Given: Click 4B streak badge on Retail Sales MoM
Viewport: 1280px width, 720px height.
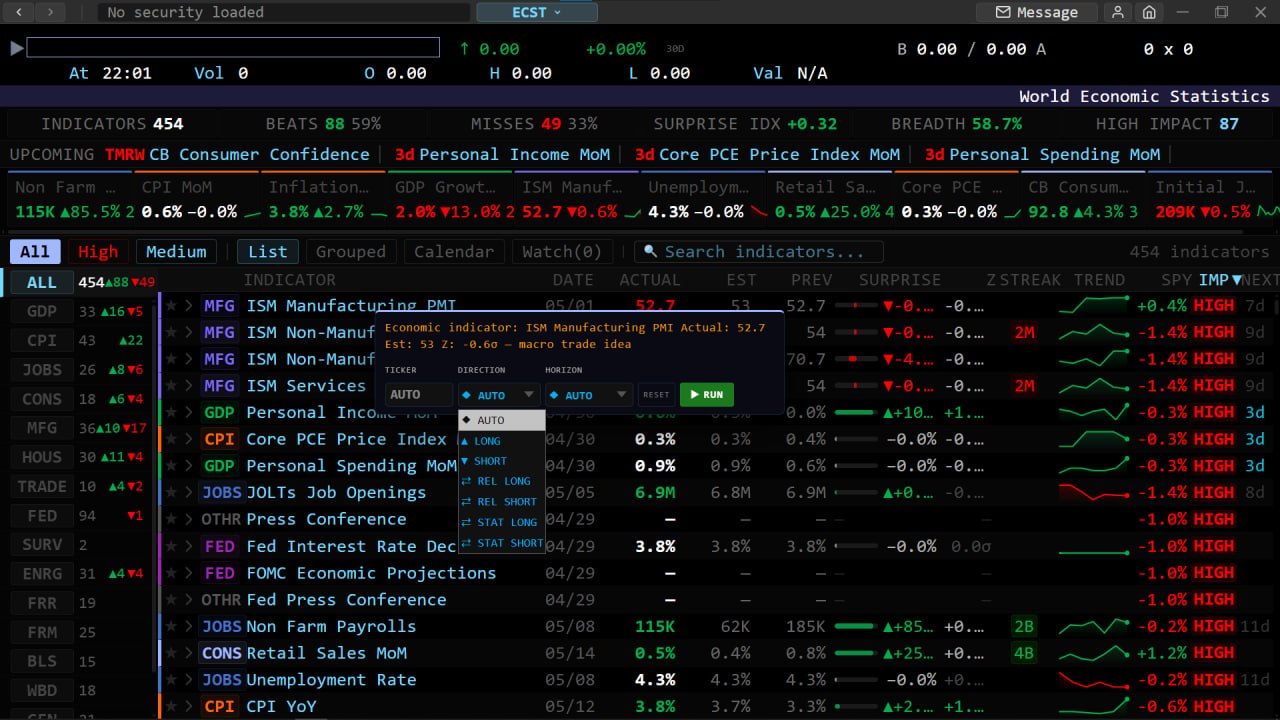Looking at the screenshot, I should click(x=1024, y=653).
